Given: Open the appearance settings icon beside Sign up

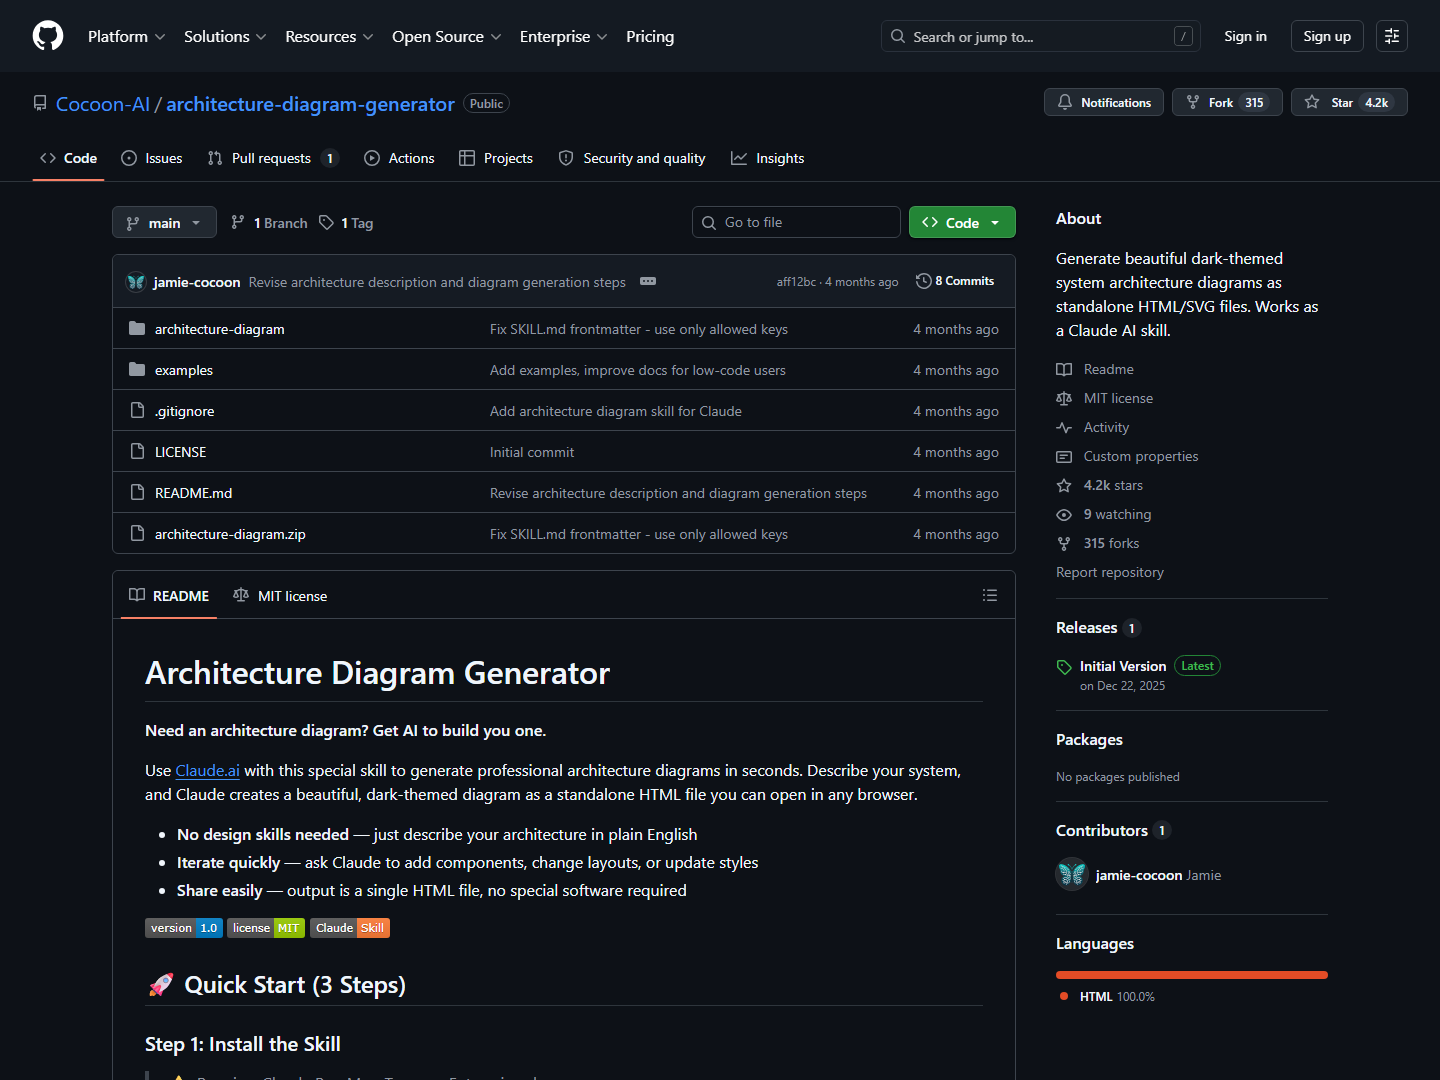Looking at the screenshot, I should click(1392, 36).
